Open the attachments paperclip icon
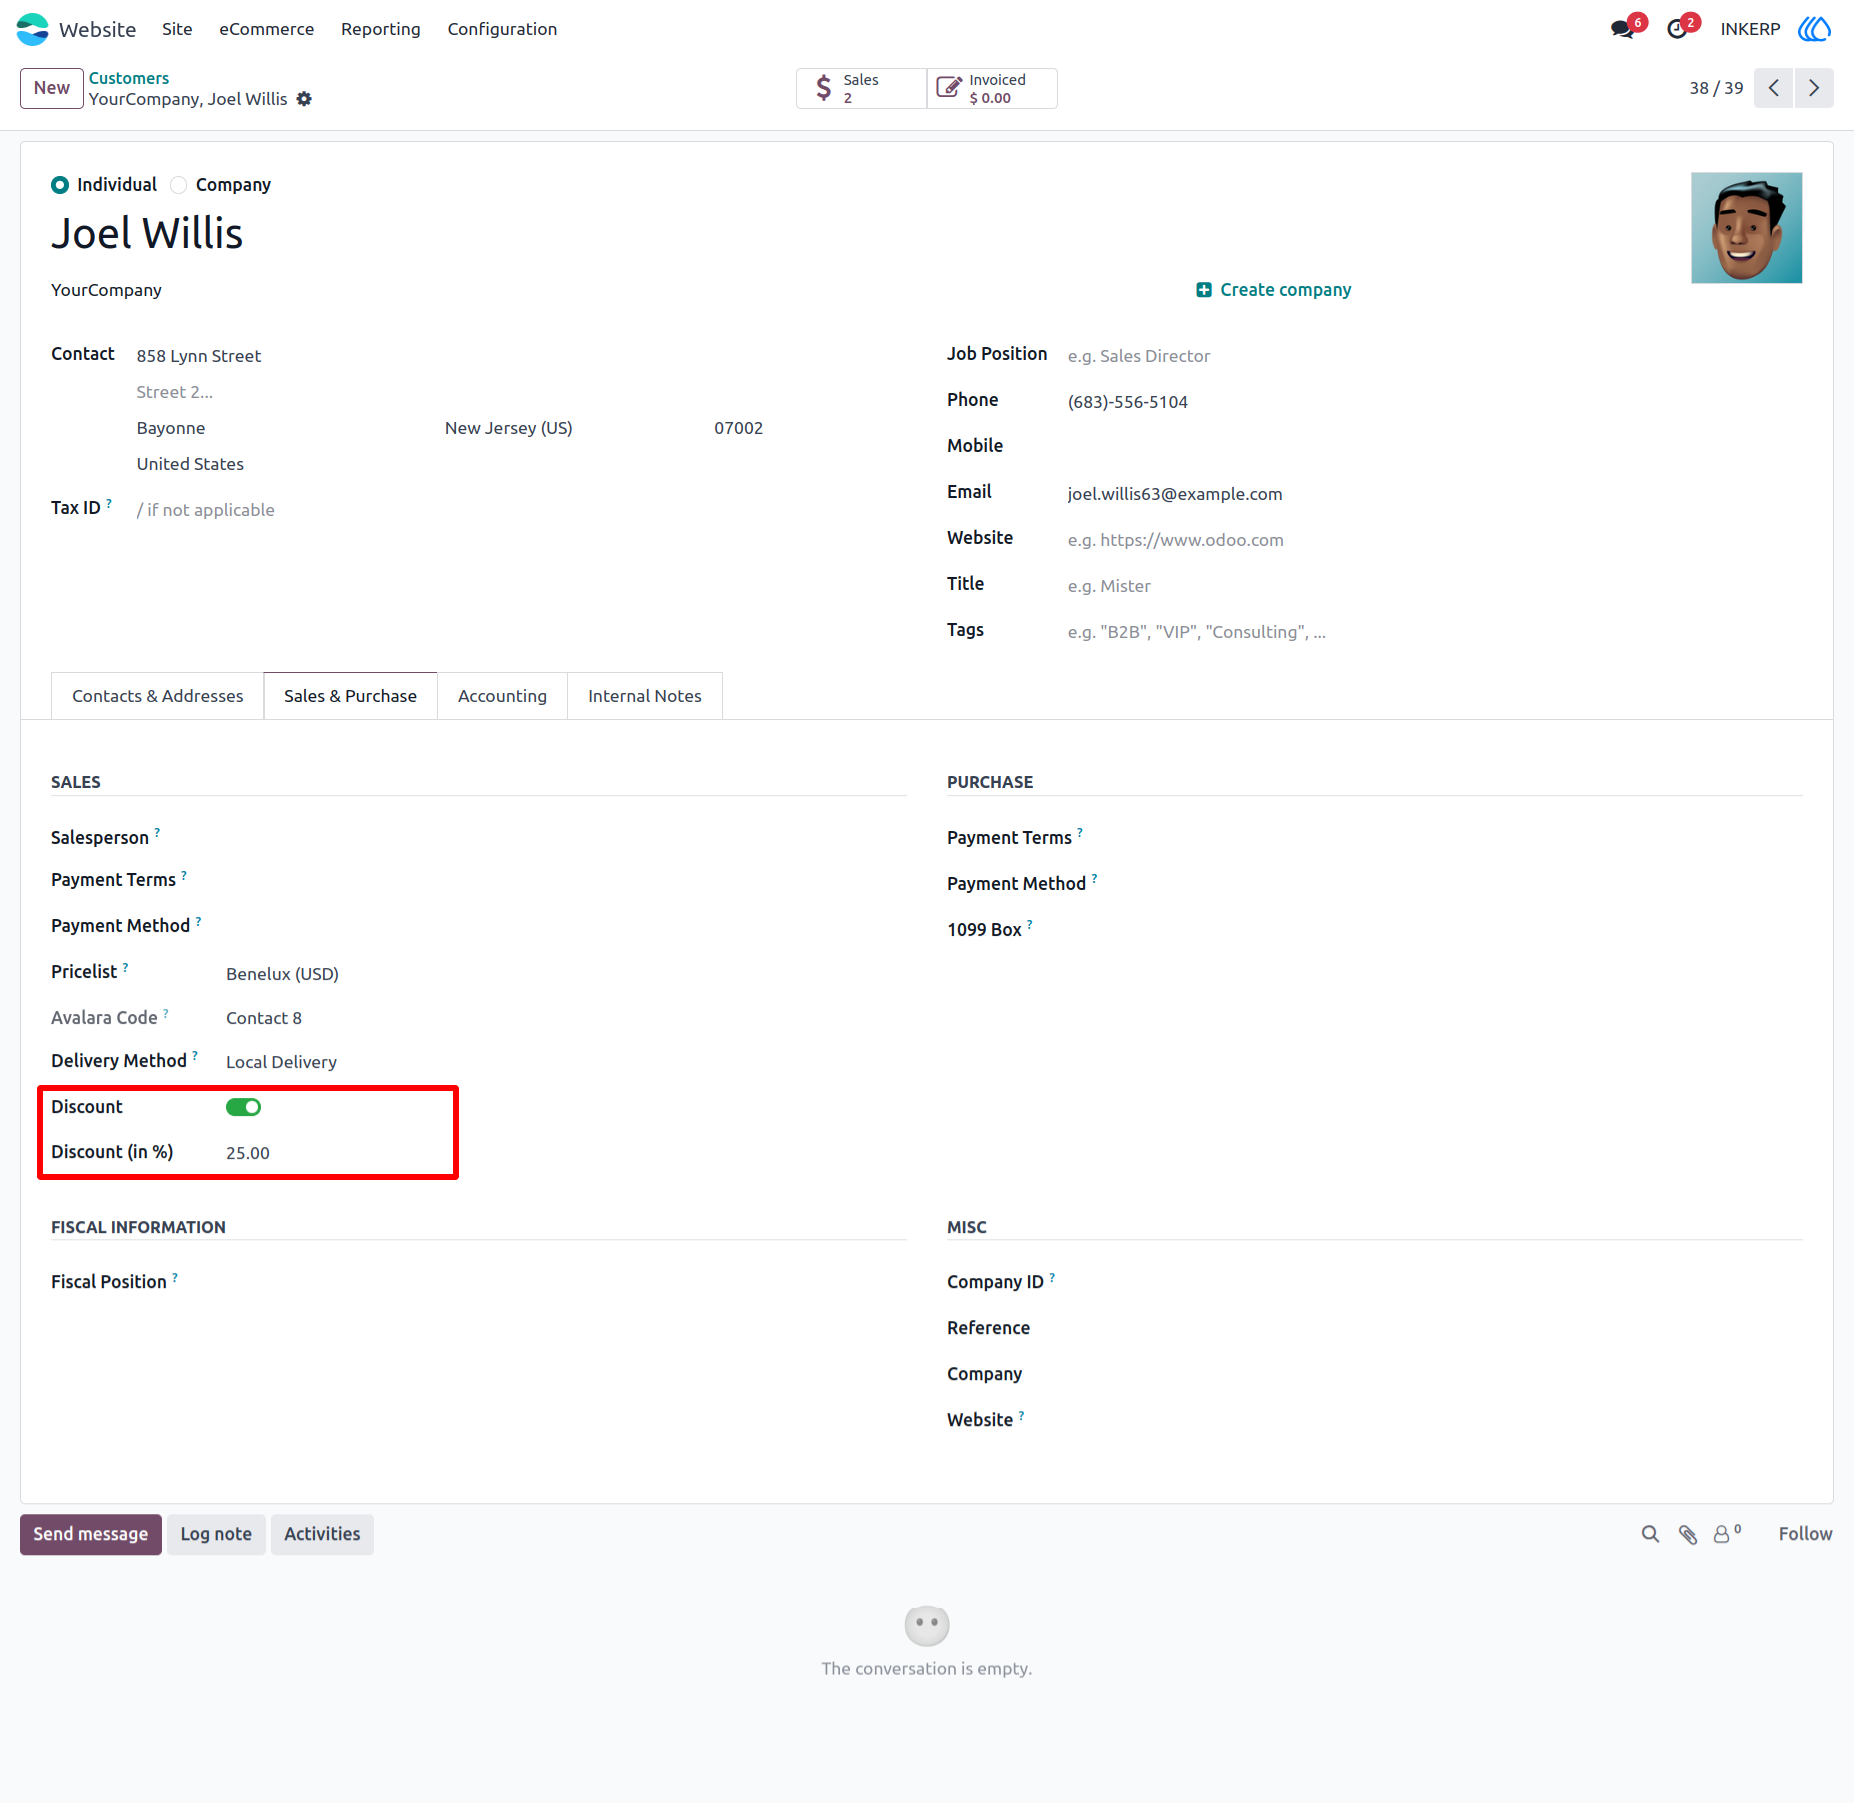The width and height of the screenshot is (1854, 1806). (x=1688, y=1534)
